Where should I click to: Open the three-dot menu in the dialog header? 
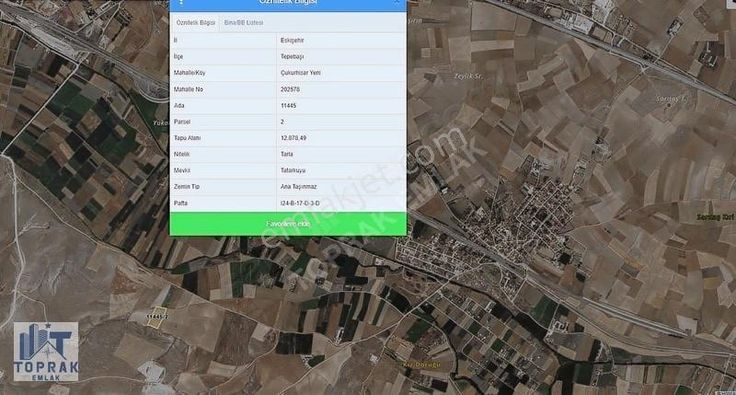[x=181, y=2]
